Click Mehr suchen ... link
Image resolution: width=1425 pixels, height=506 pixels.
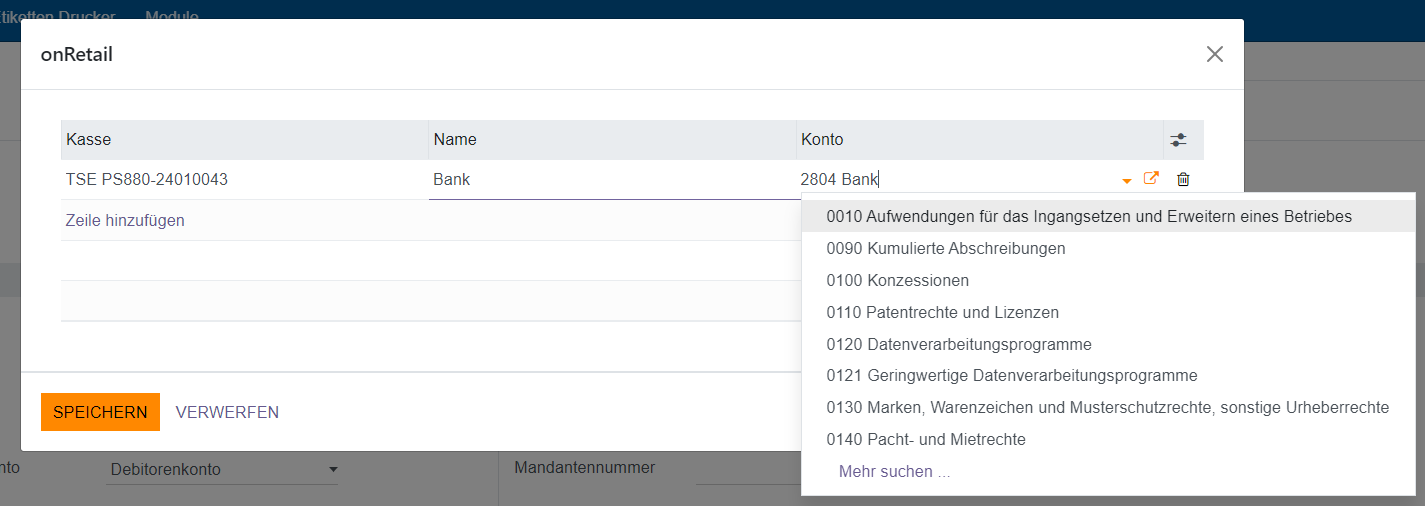coord(894,472)
